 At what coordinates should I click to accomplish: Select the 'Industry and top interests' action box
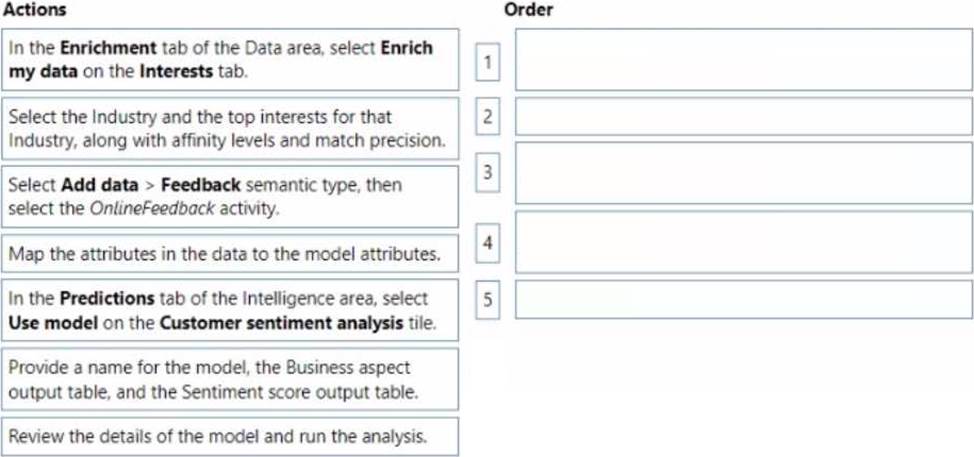point(230,129)
